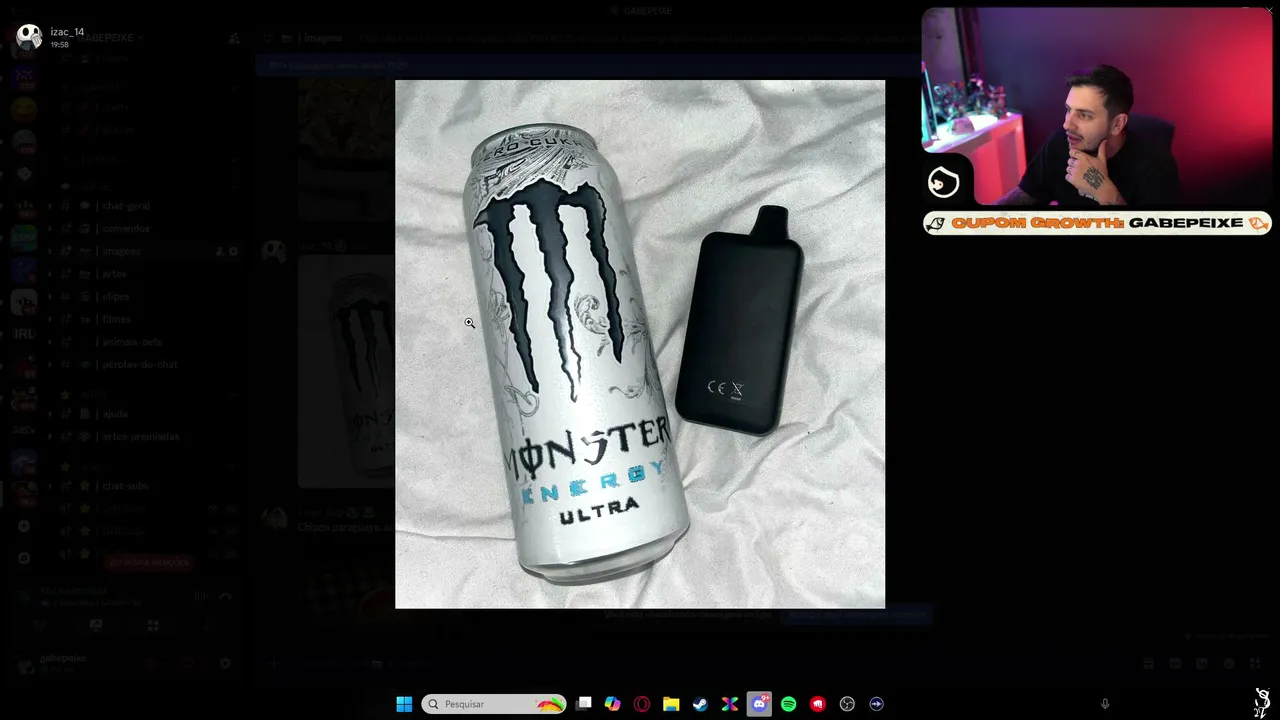1280x720 pixels.
Task: Open the Opera browser taskbar icon
Action: point(642,704)
